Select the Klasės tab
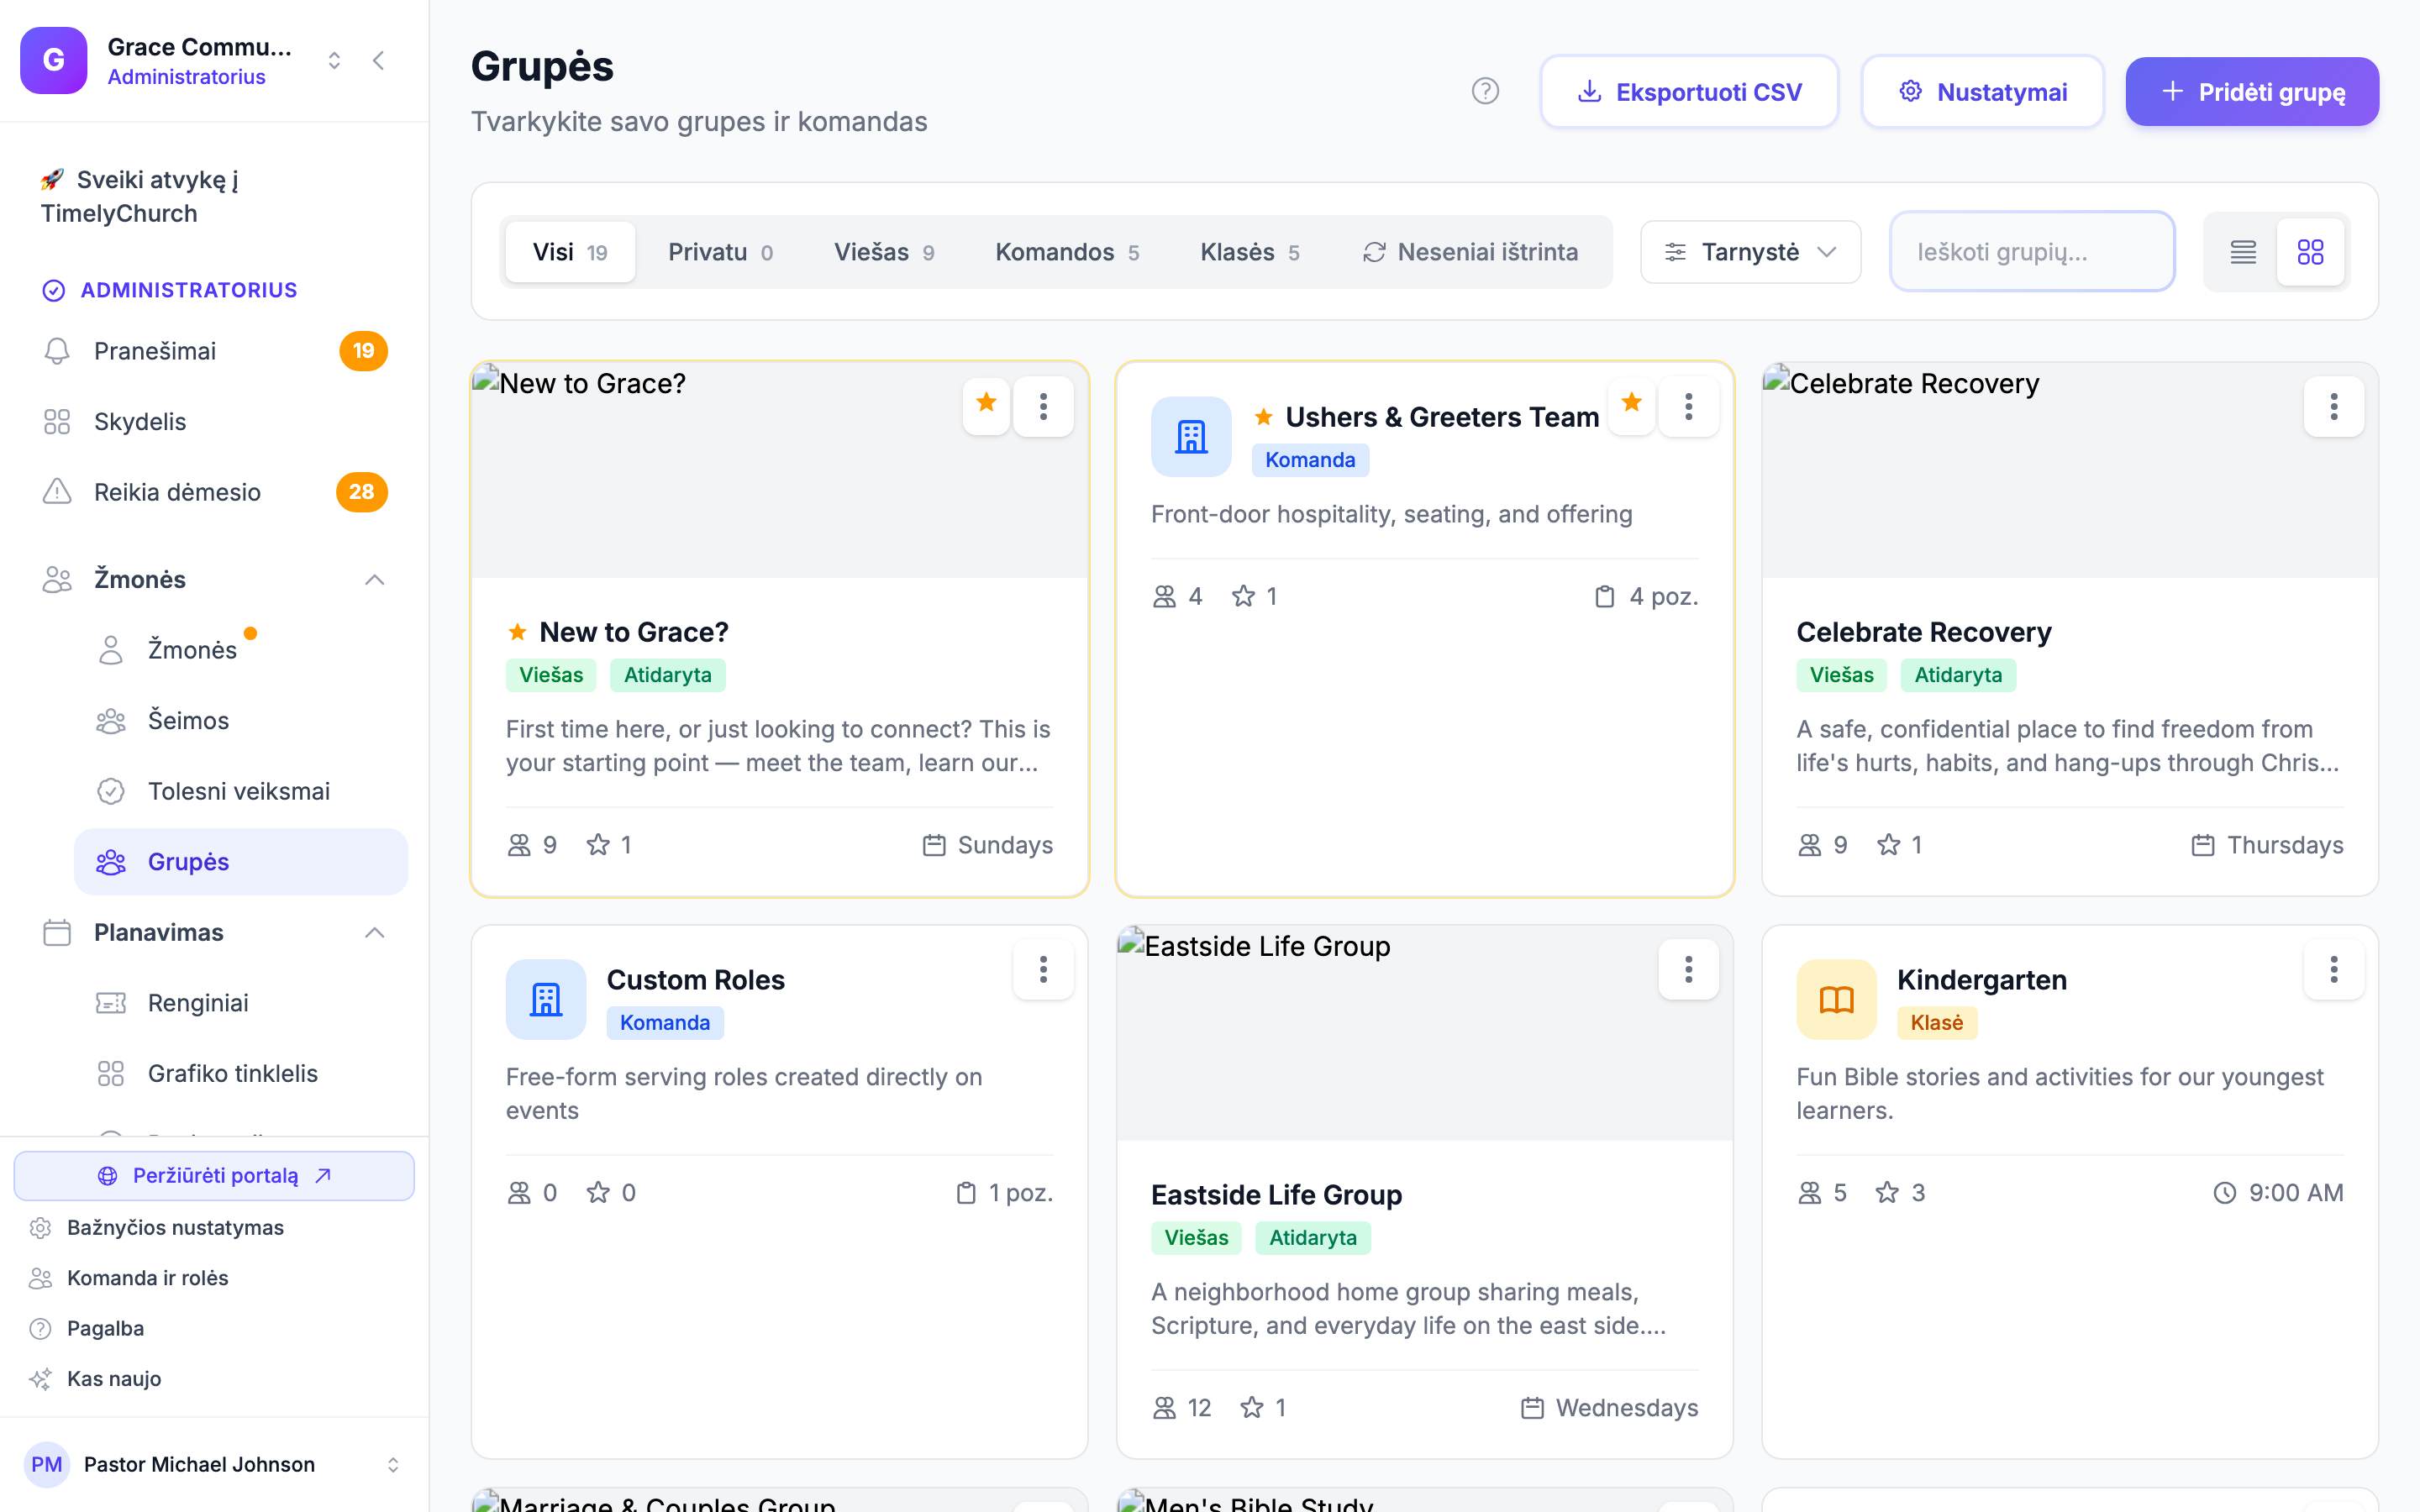Viewport: 2420px width, 1512px height. pyautogui.click(x=1249, y=252)
